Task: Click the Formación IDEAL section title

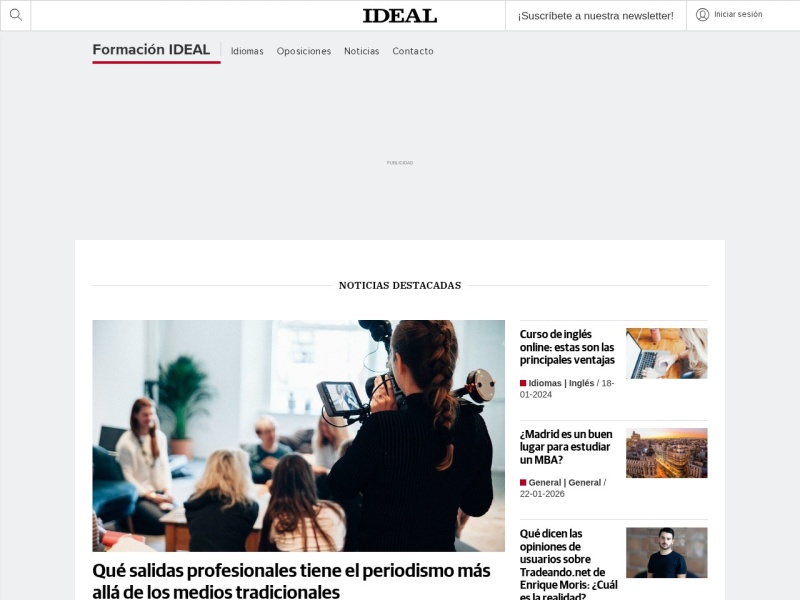Action: click(x=151, y=49)
